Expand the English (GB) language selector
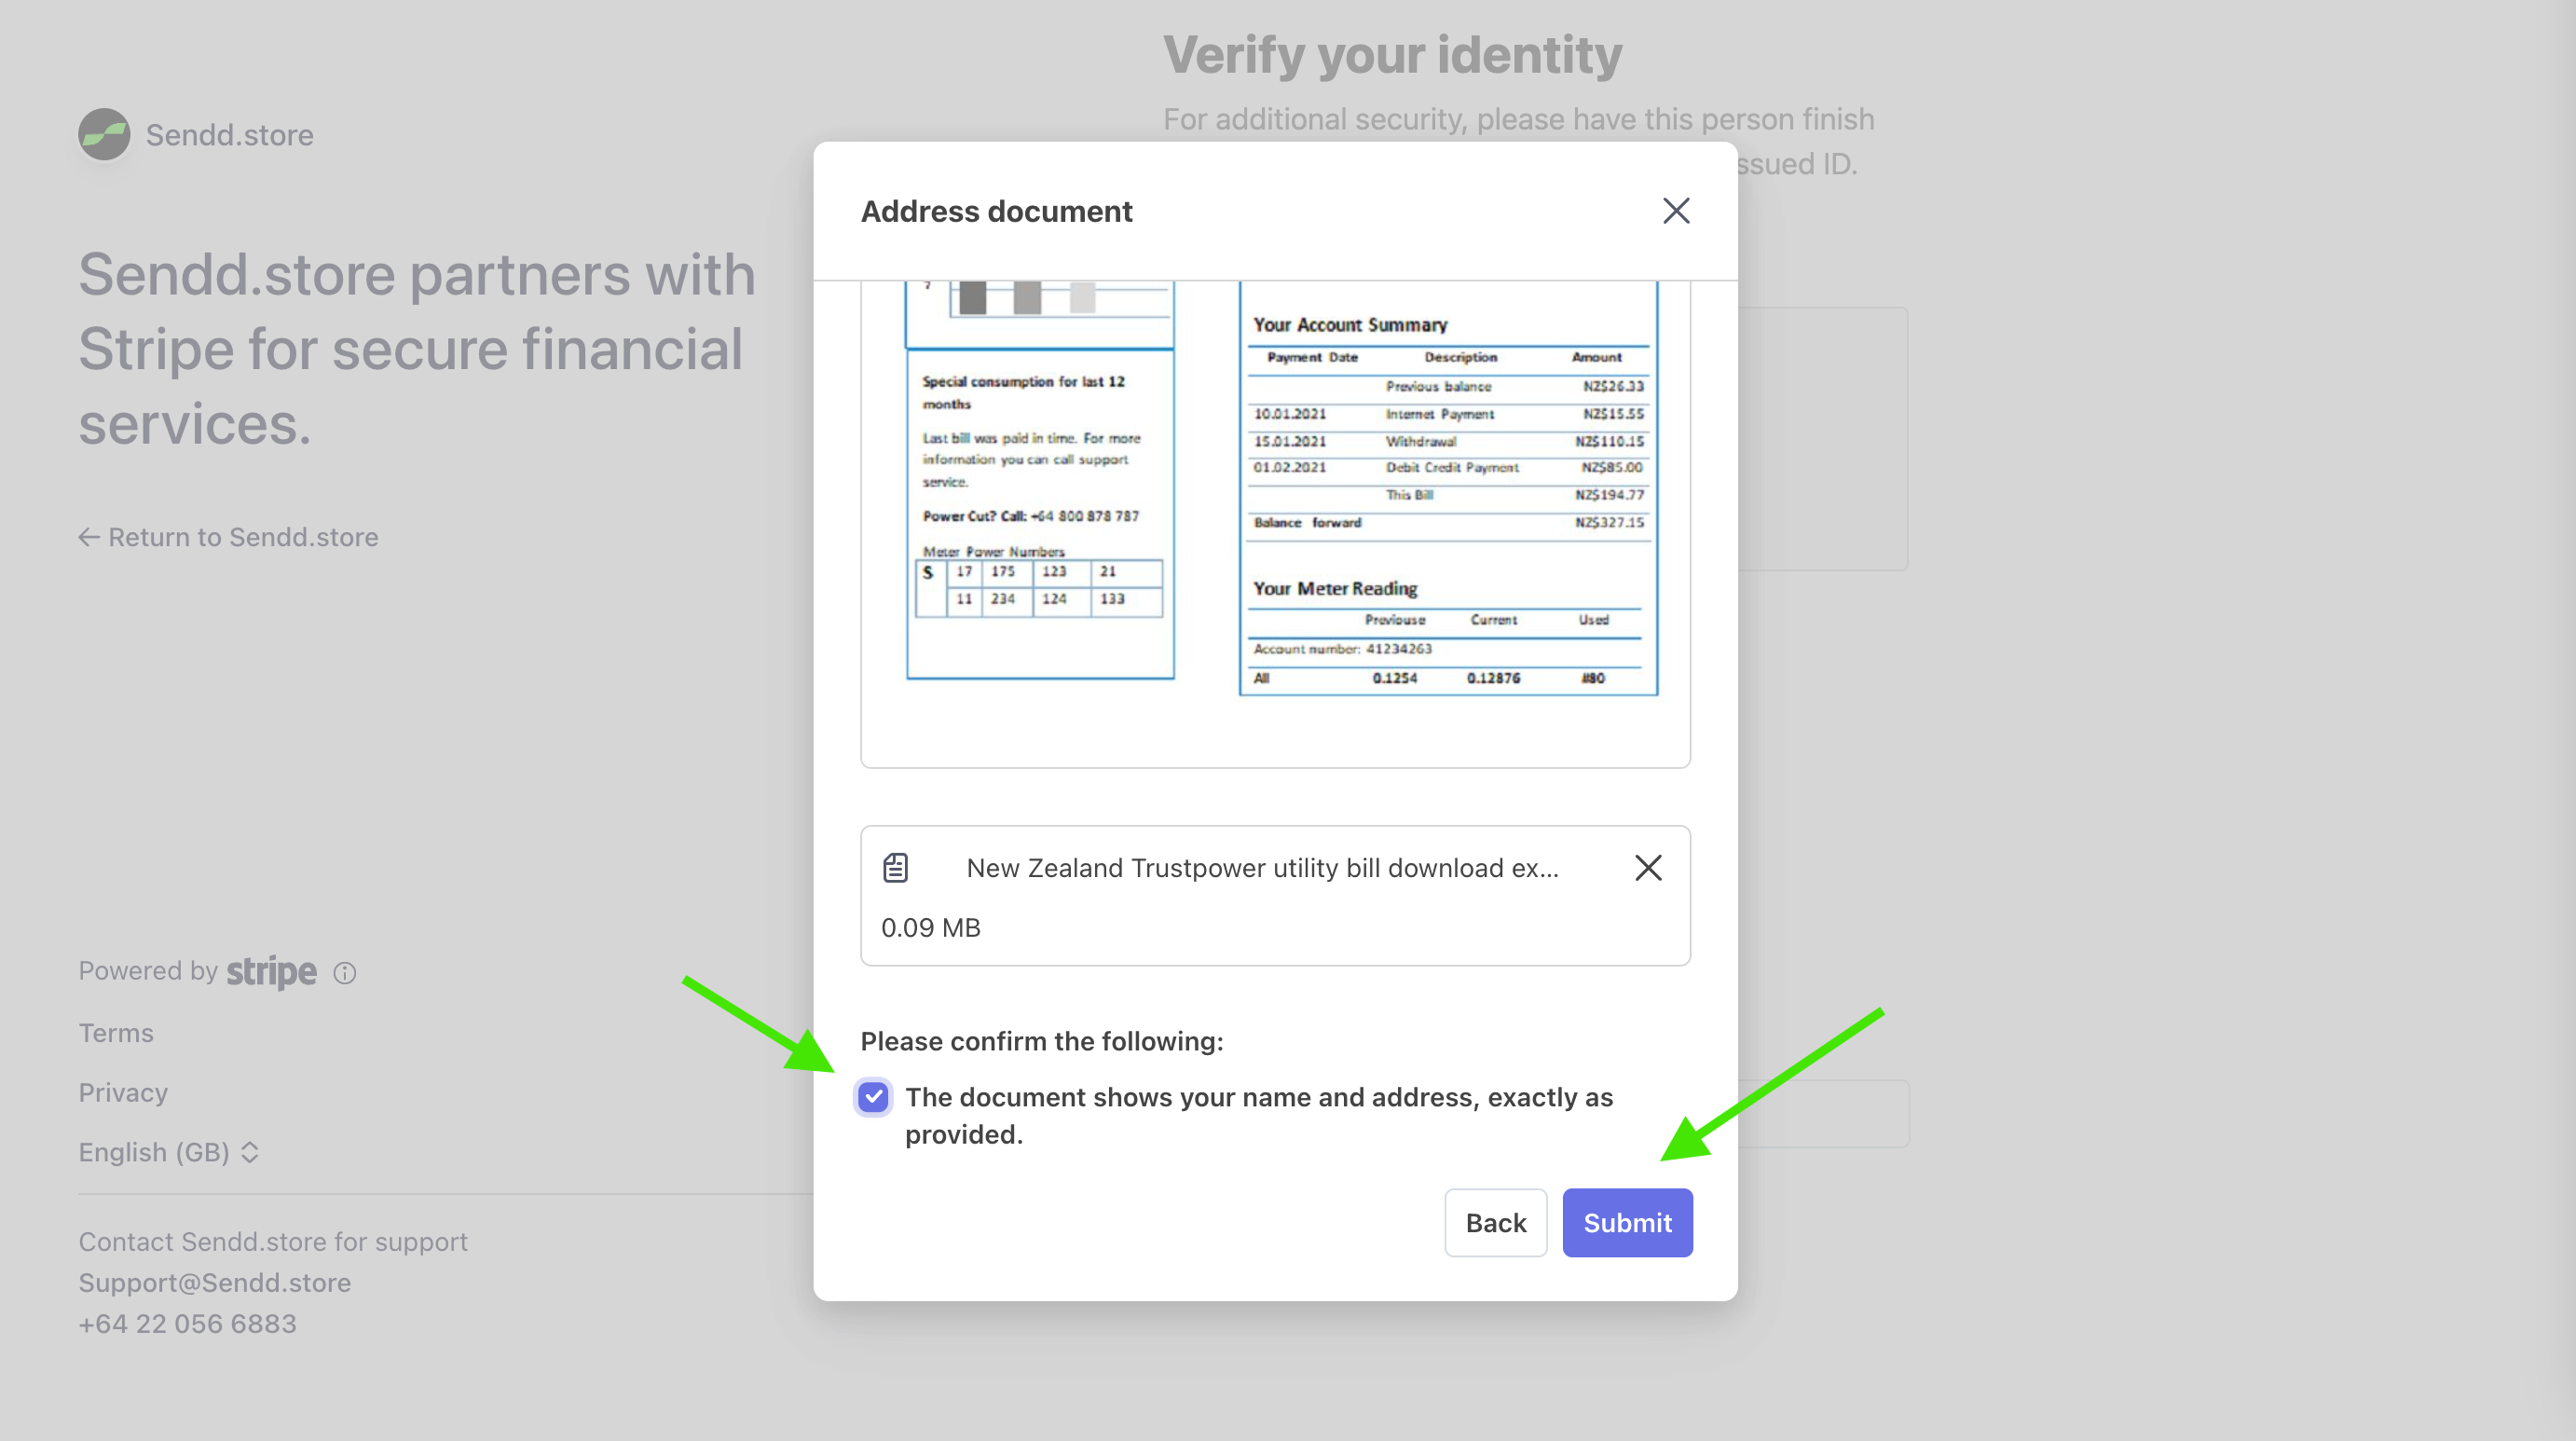Image resolution: width=2576 pixels, height=1441 pixels. [155, 1152]
